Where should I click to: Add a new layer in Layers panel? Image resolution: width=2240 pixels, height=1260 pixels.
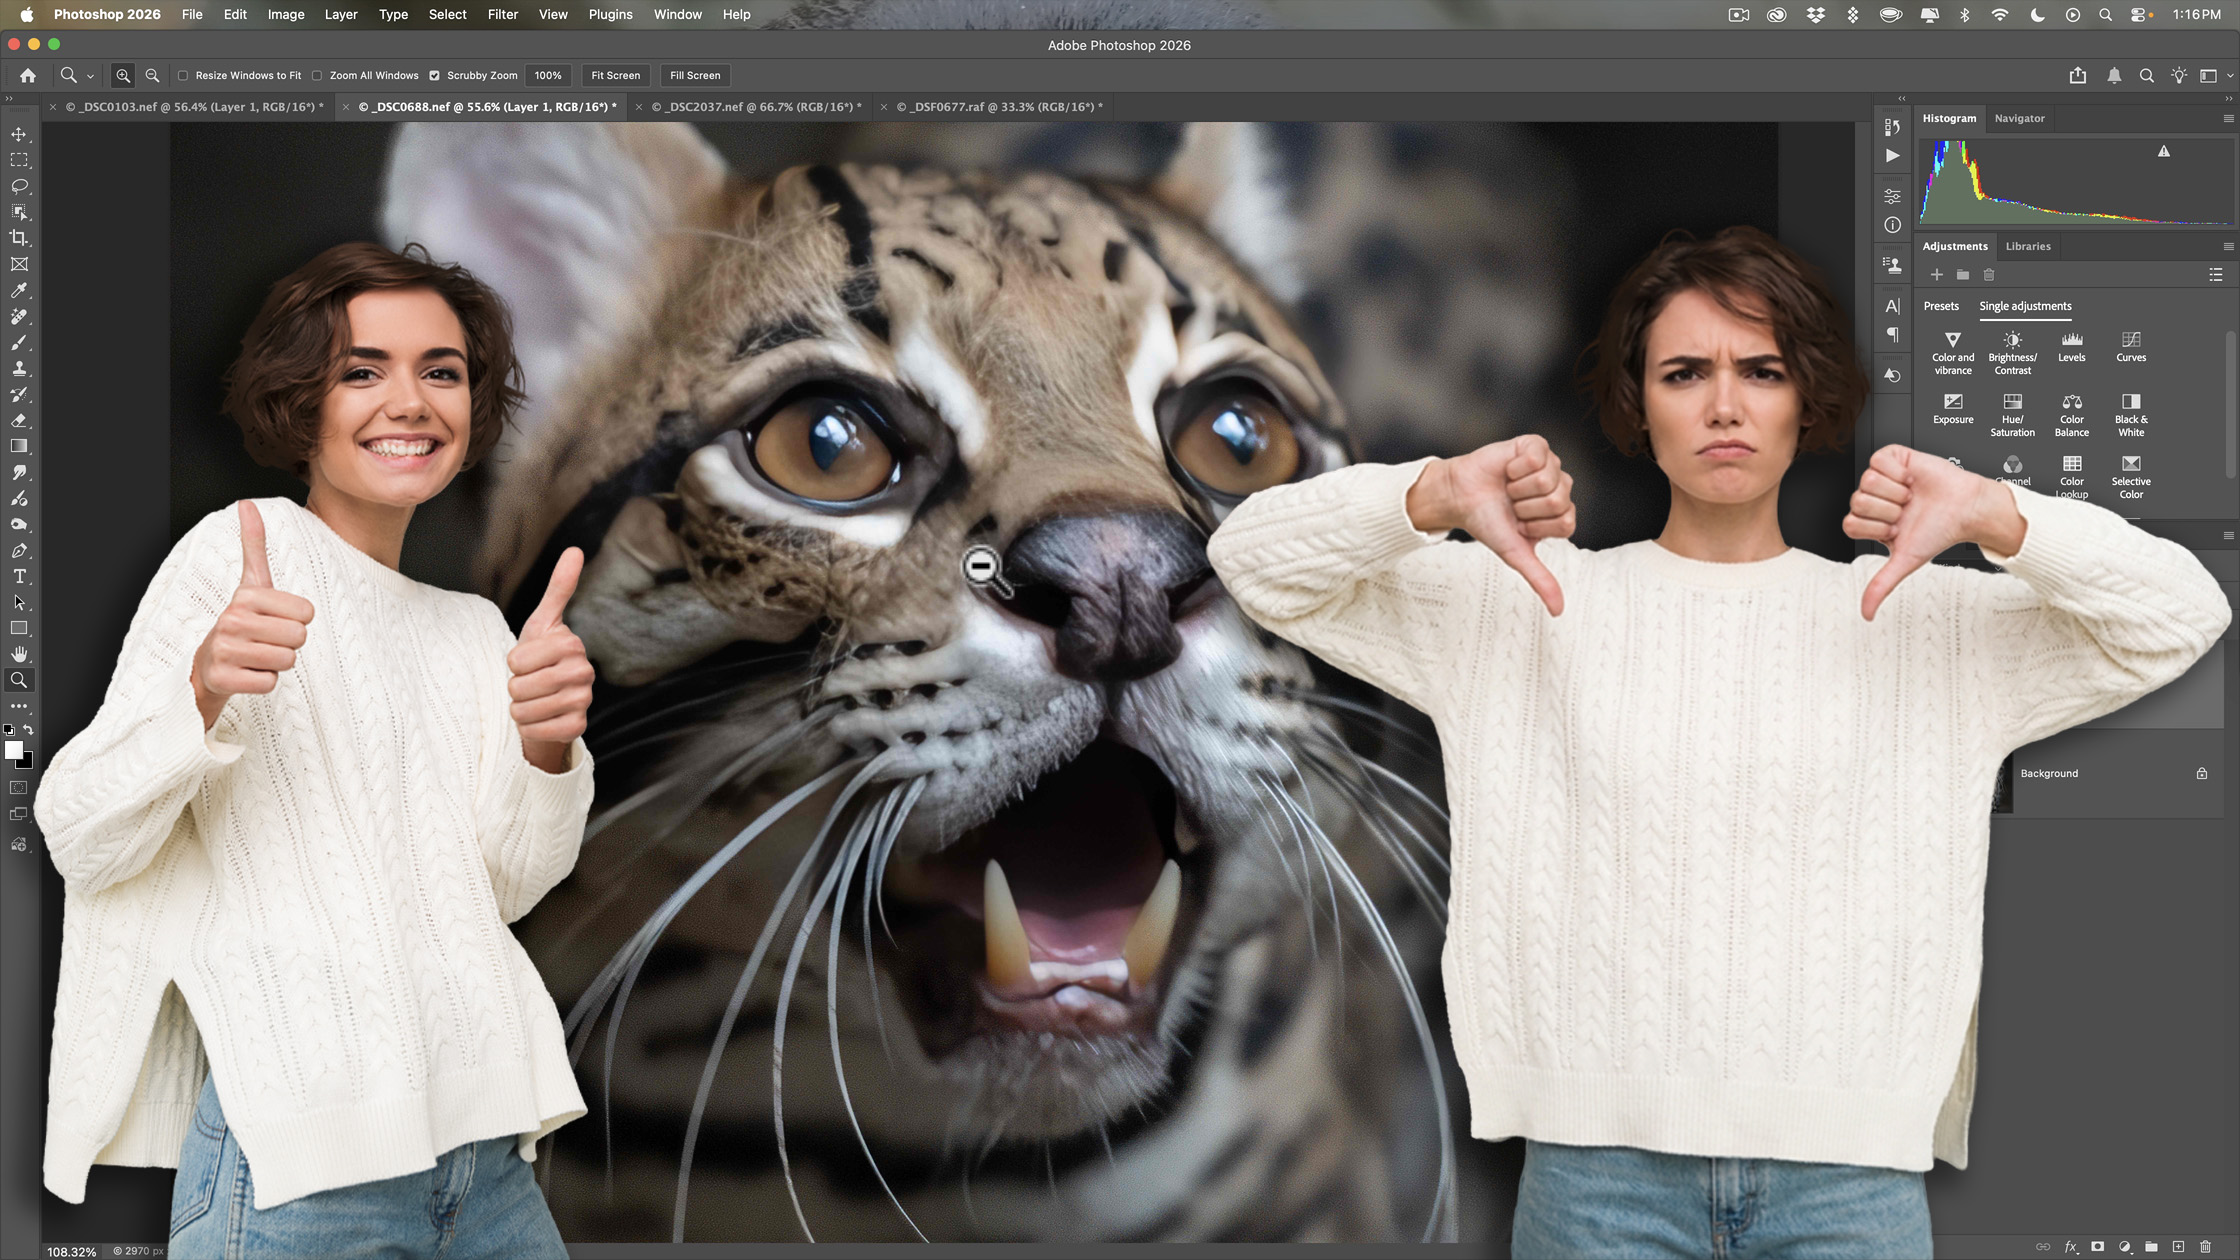[2180, 1247]
